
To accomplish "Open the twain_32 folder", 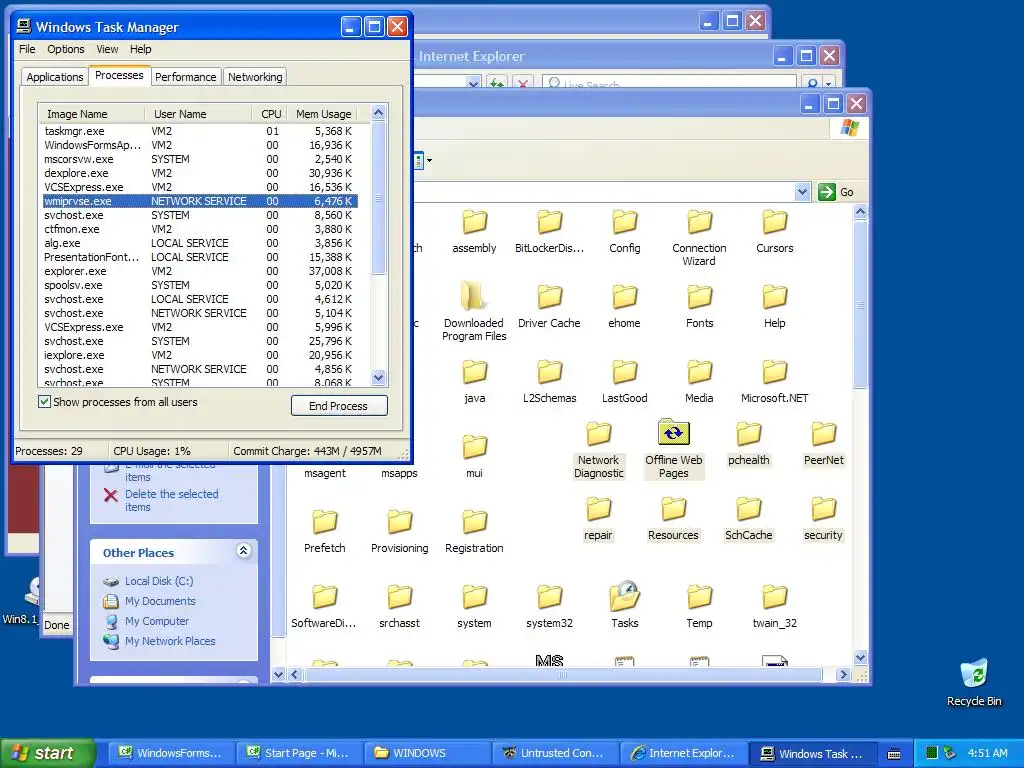I will [775, 607].
